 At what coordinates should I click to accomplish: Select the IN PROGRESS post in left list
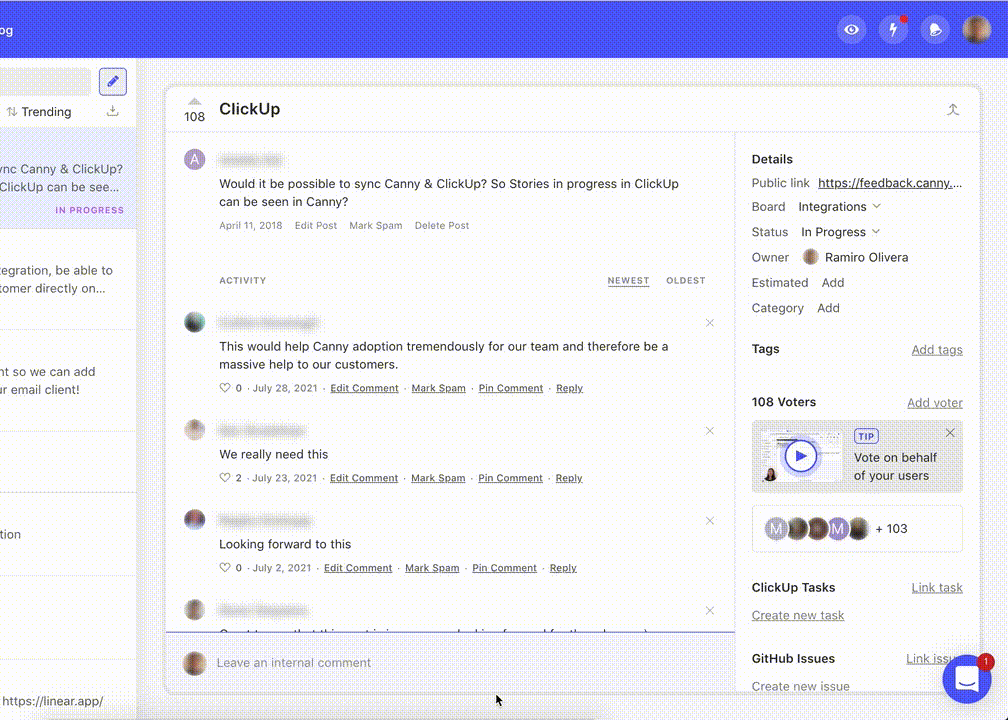pyautogui.click(x=68, y=178)
